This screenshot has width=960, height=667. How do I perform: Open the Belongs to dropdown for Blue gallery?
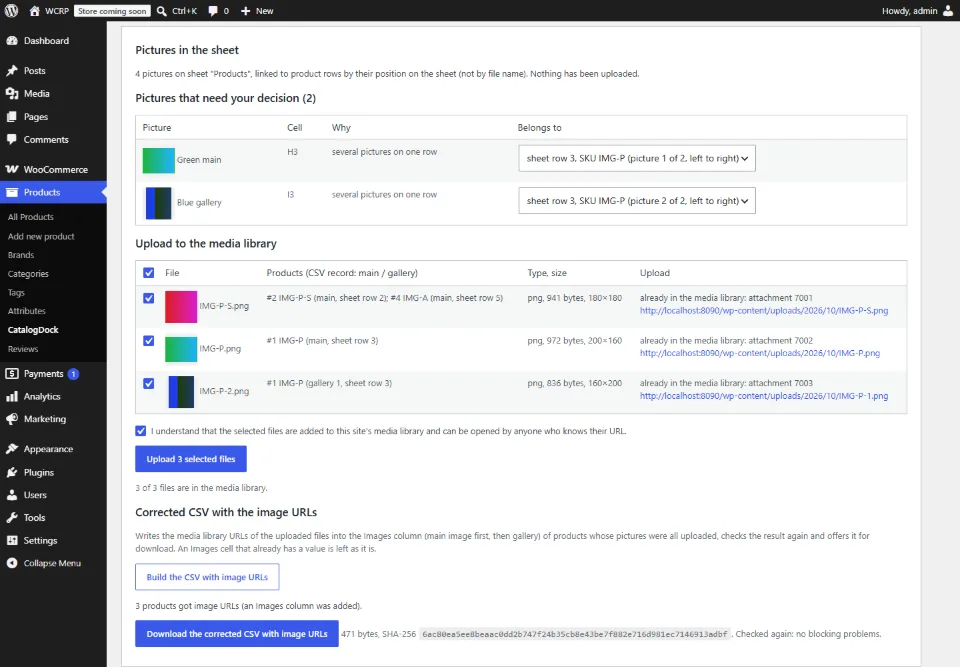(637, 201)
